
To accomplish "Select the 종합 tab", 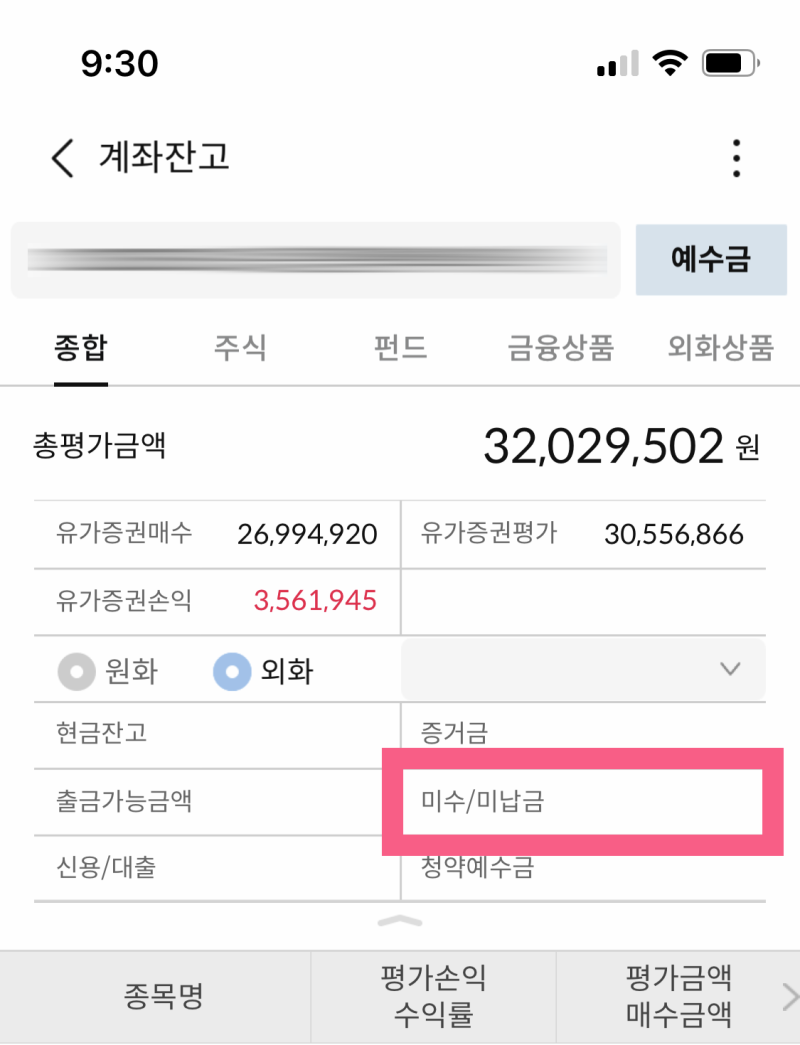I will [80, 348].
